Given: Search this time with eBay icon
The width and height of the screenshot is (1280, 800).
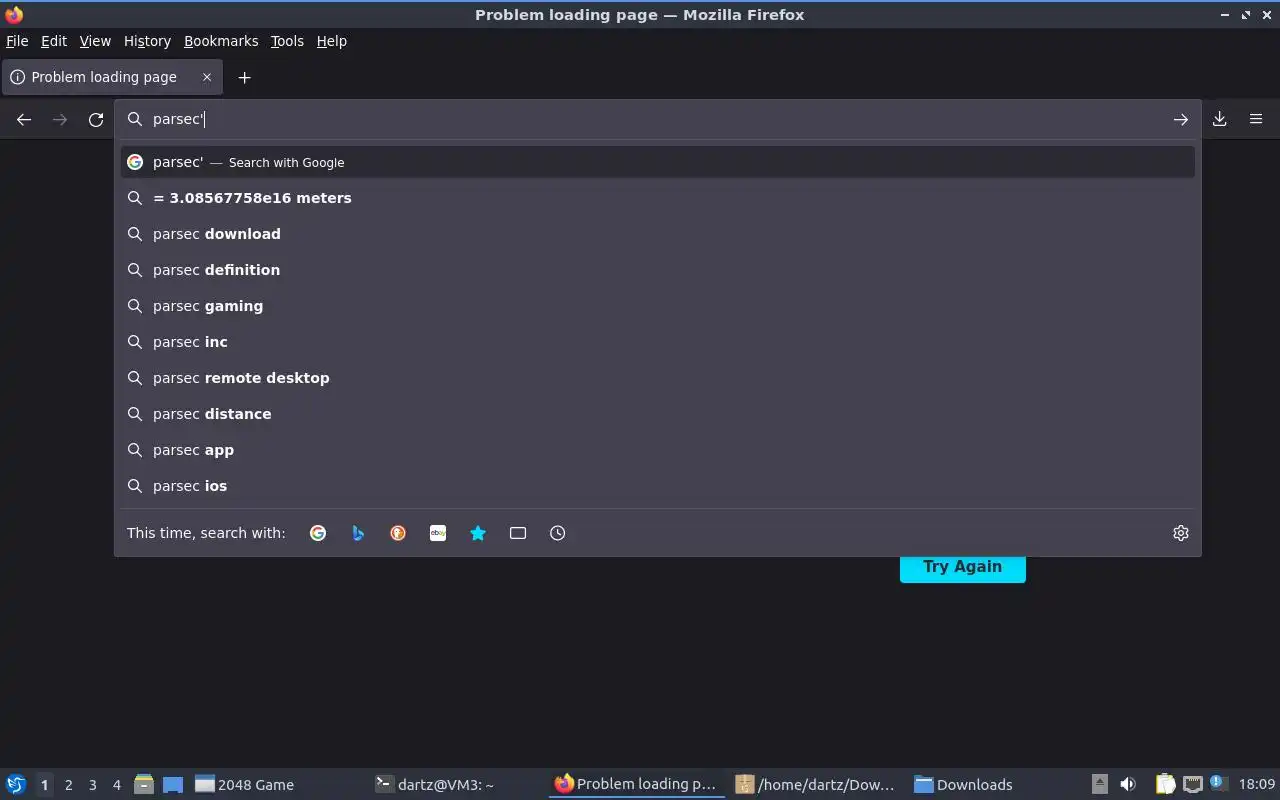Looking at the screenshot, I should (x=438, y=533).
